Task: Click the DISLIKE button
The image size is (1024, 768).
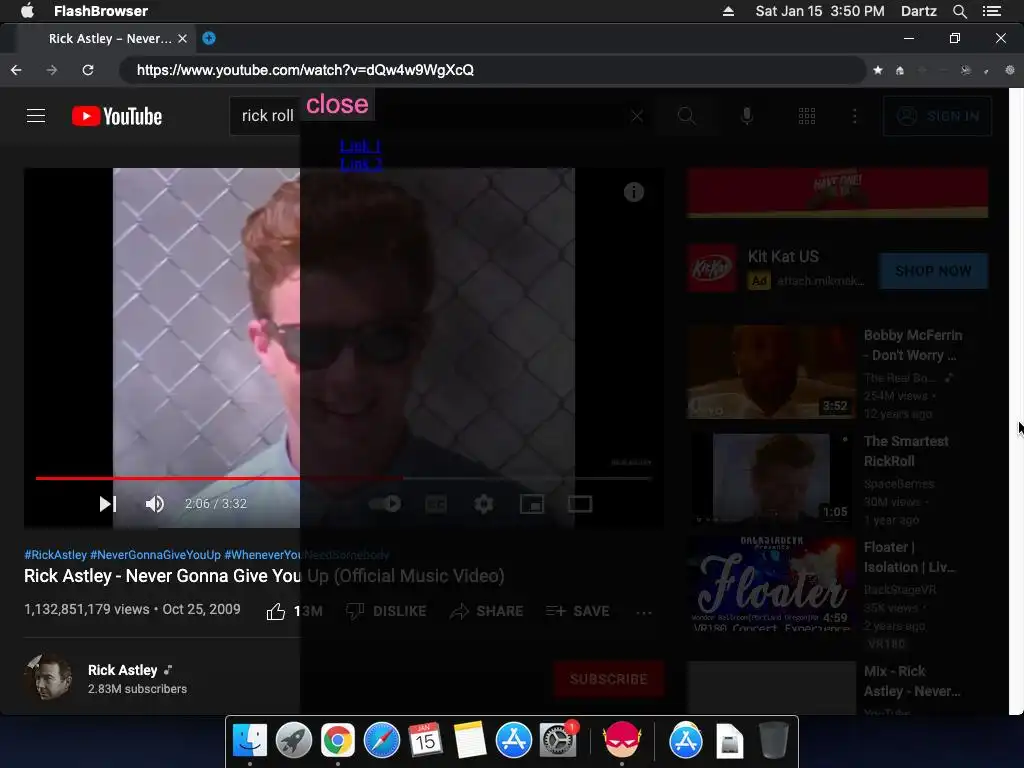Action: click(386, 611)
